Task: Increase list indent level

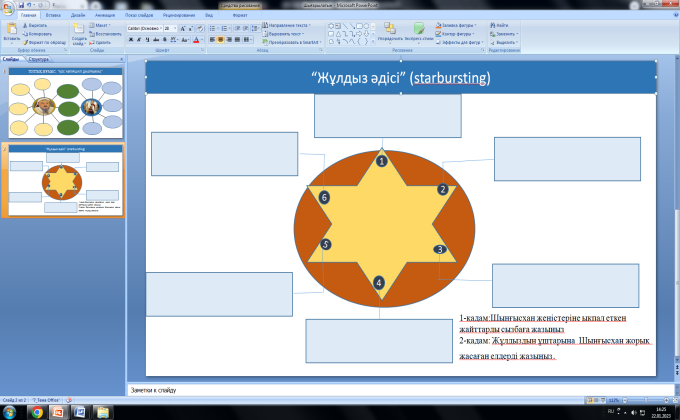Action: point(245,29)
